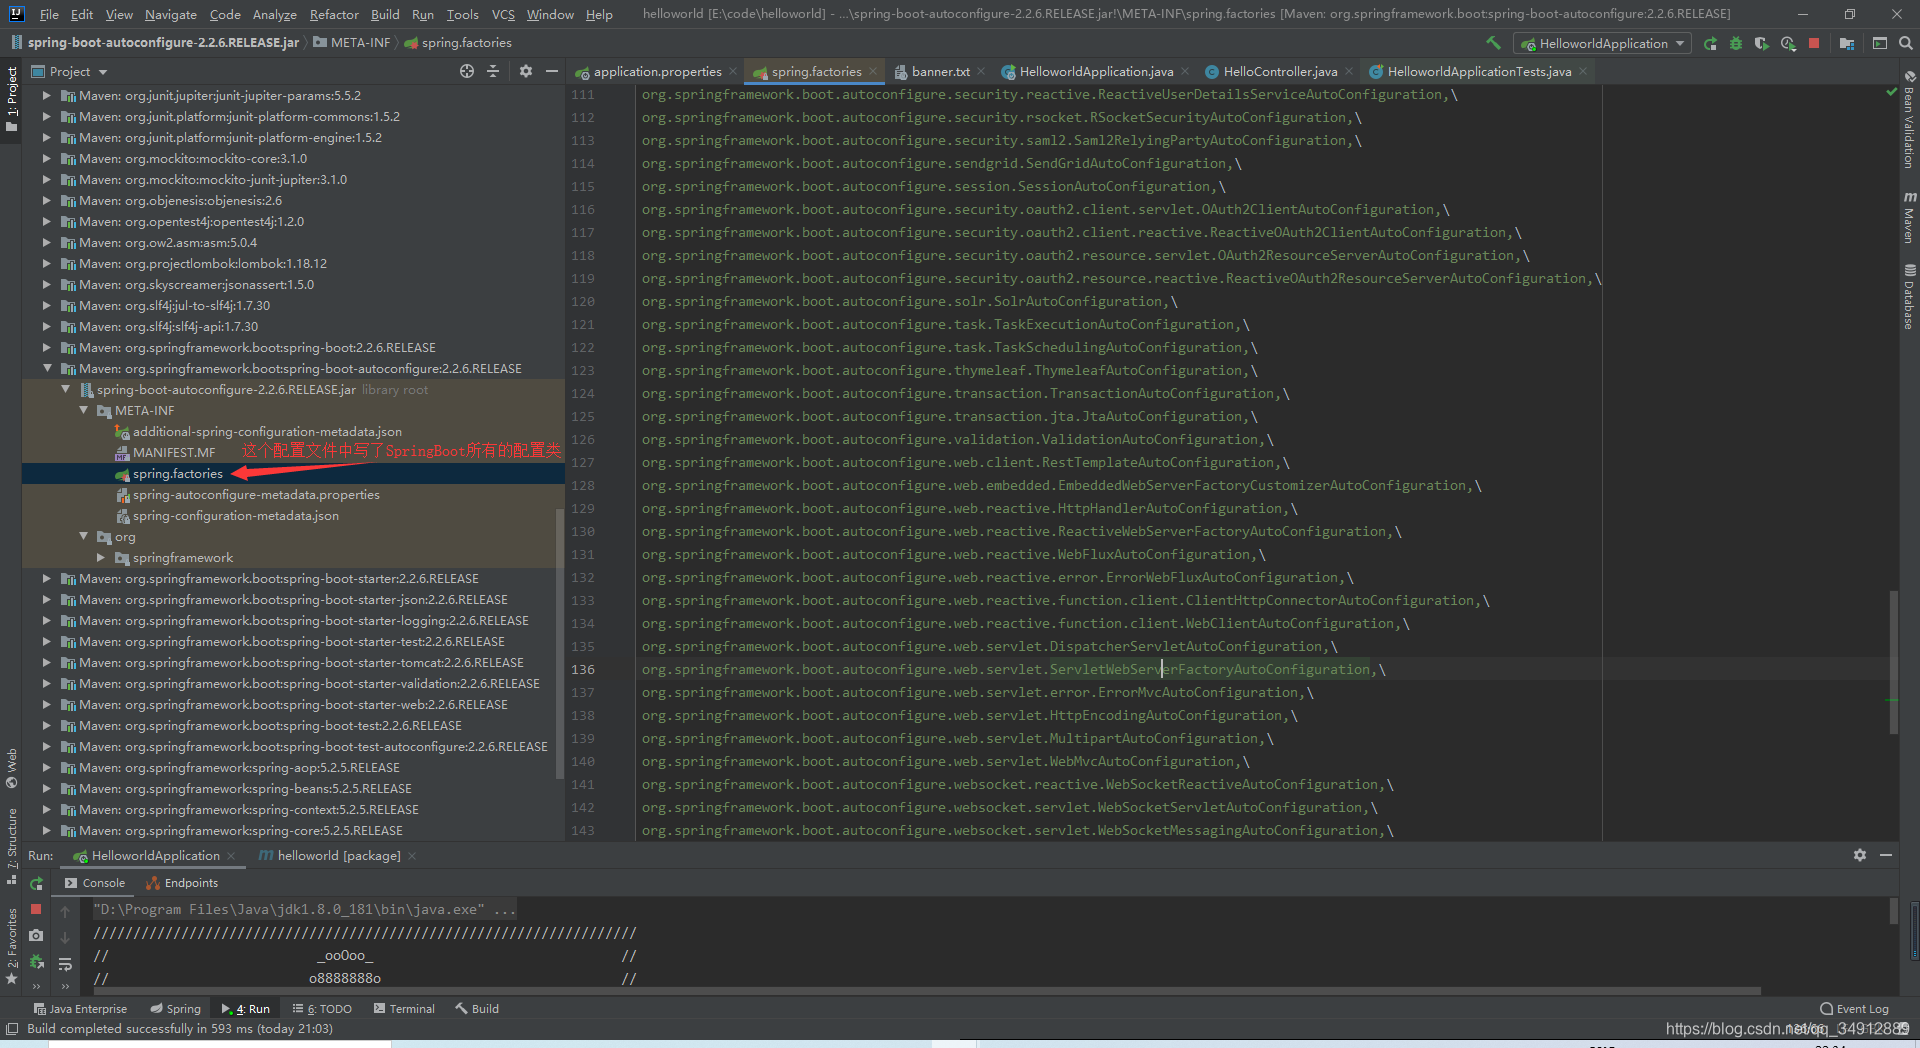The width and height of the screenshot is (1920, 1048).
Task: Stop the running application from the top toolbar
Action: point(1814,43)
